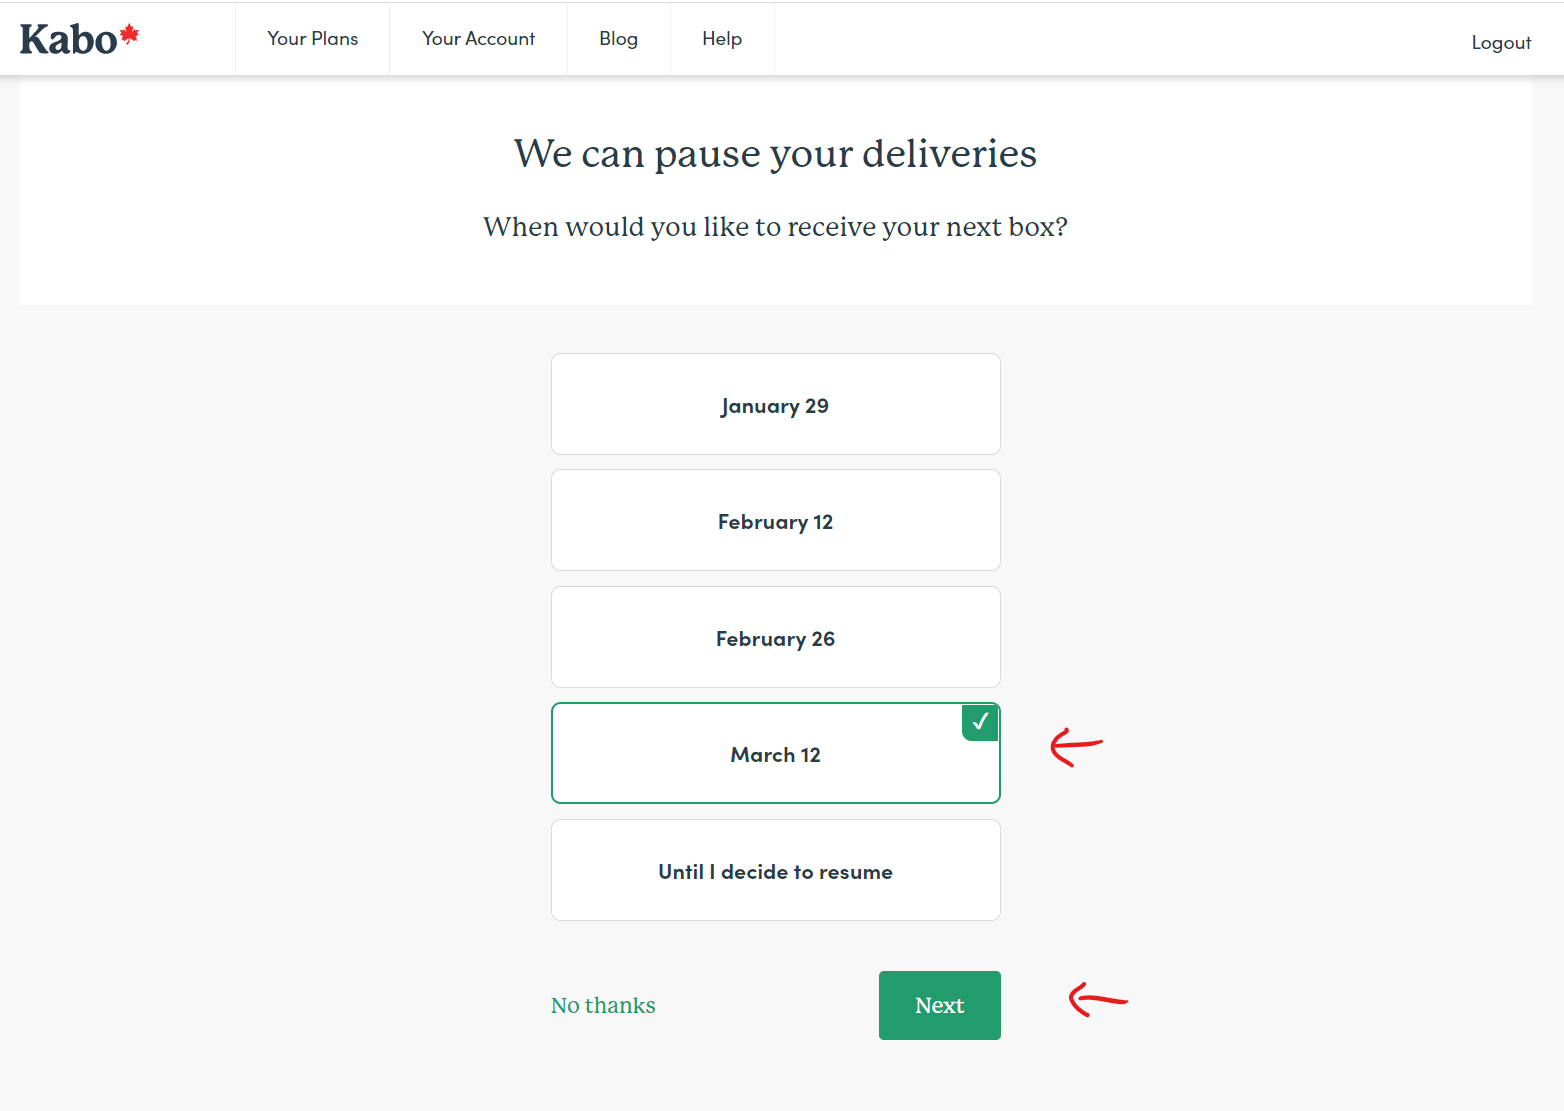
Task: Click the white header banner area
Action: pyautogui.click(x=775, y=190)
